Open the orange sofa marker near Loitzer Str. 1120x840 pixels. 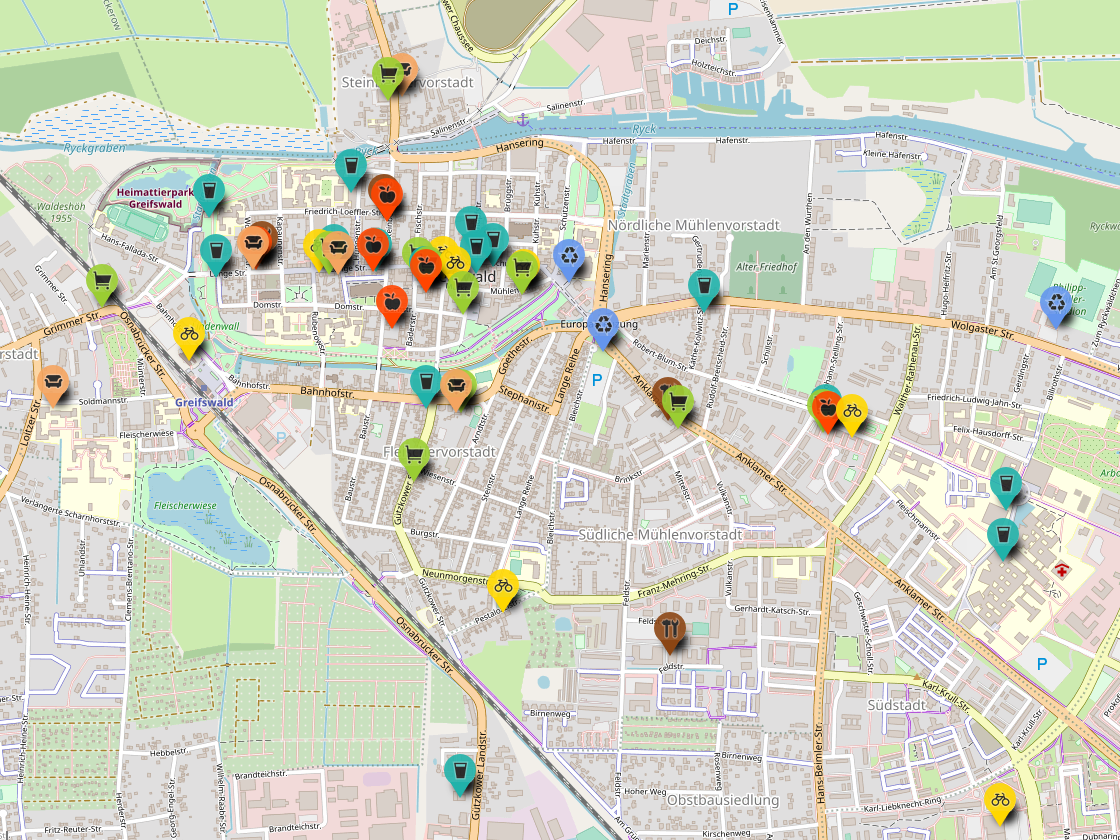(x=52, y=382)
